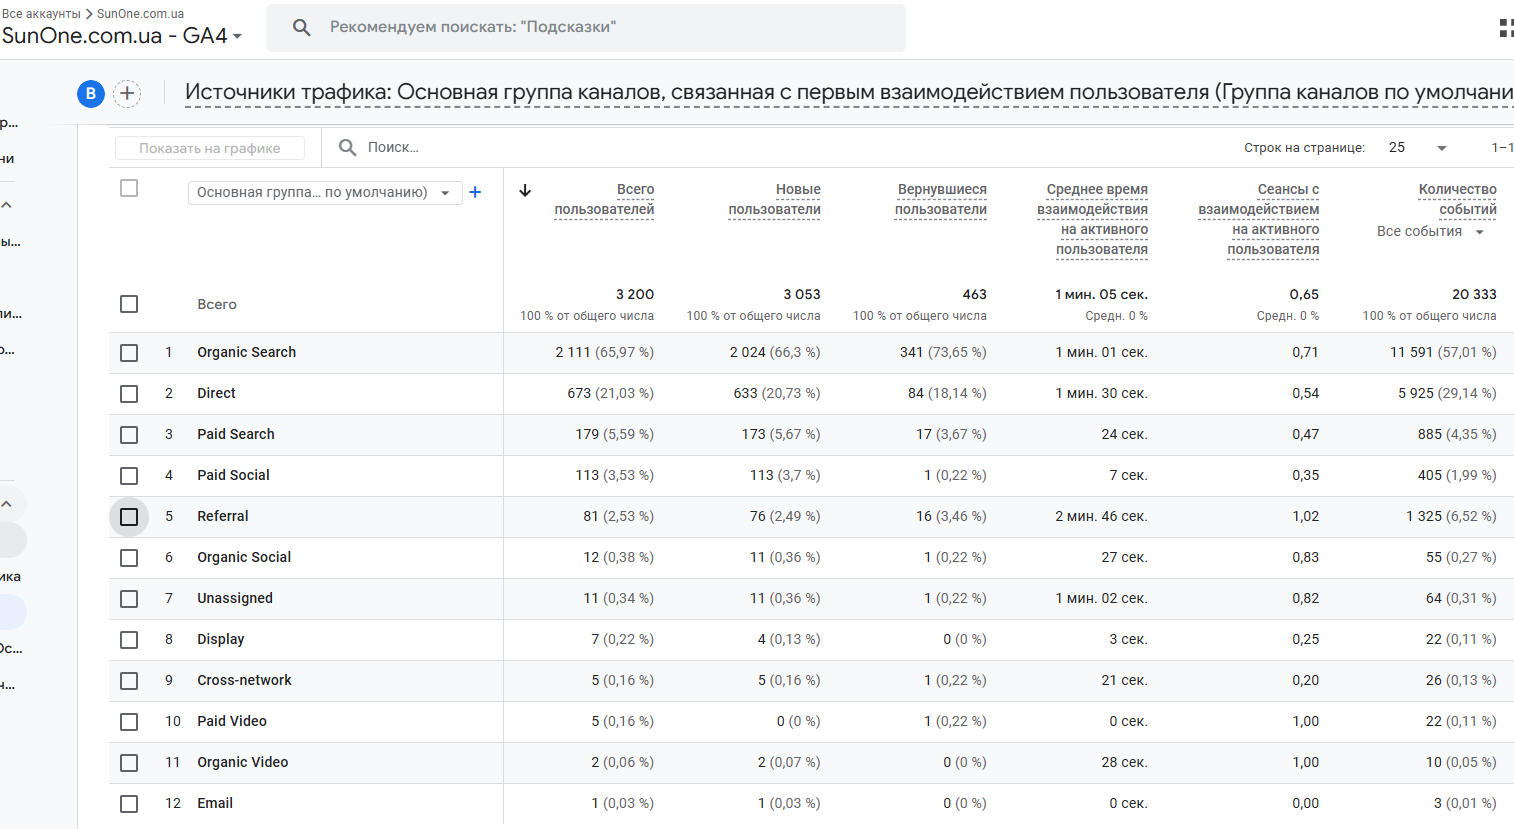Screen dimensions: 1514x829
Task: Add a new comparison with plus circle
Action: click(127, 94)
